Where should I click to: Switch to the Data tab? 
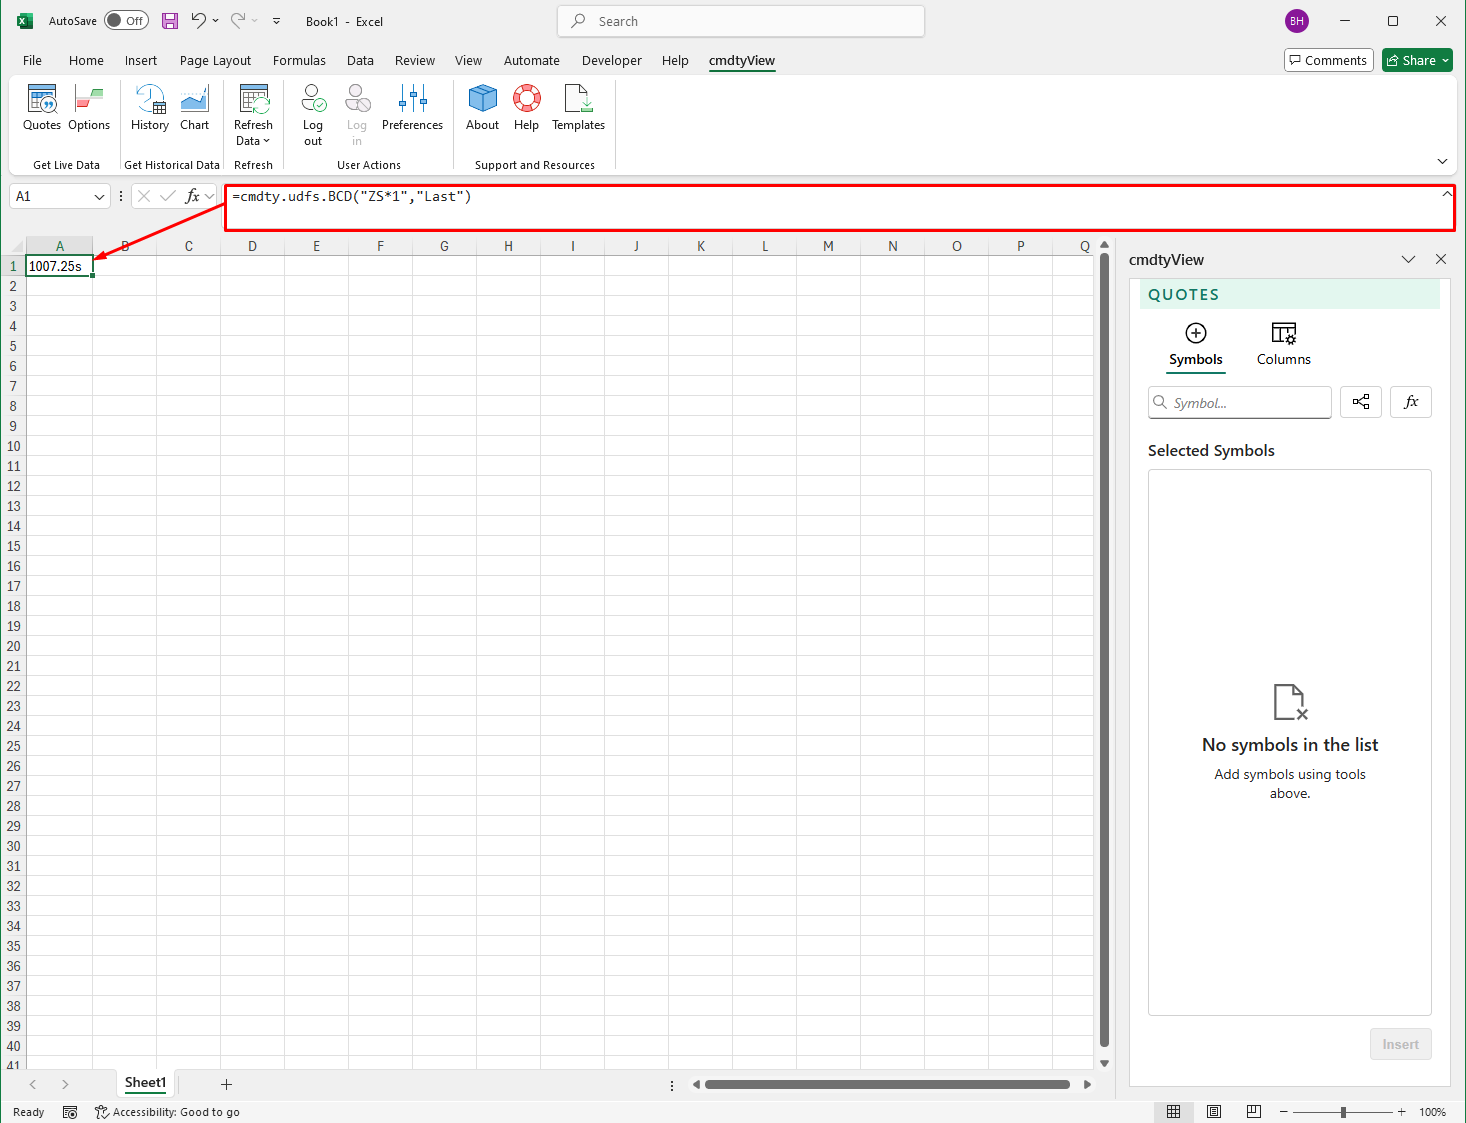click(x=360, y=60)
